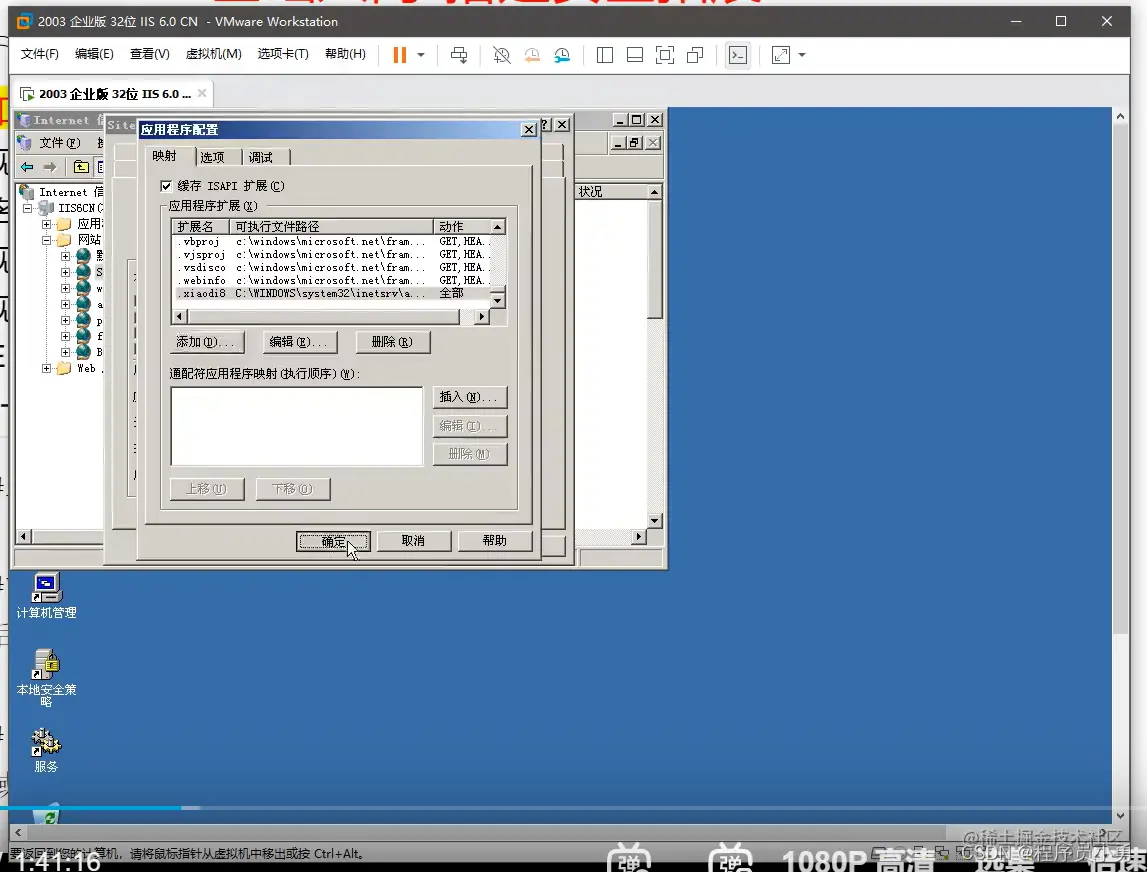Click the video progress bar at the bottom
The height and width of the screenshot is (872, 1147).
click(x=574, y=808)
